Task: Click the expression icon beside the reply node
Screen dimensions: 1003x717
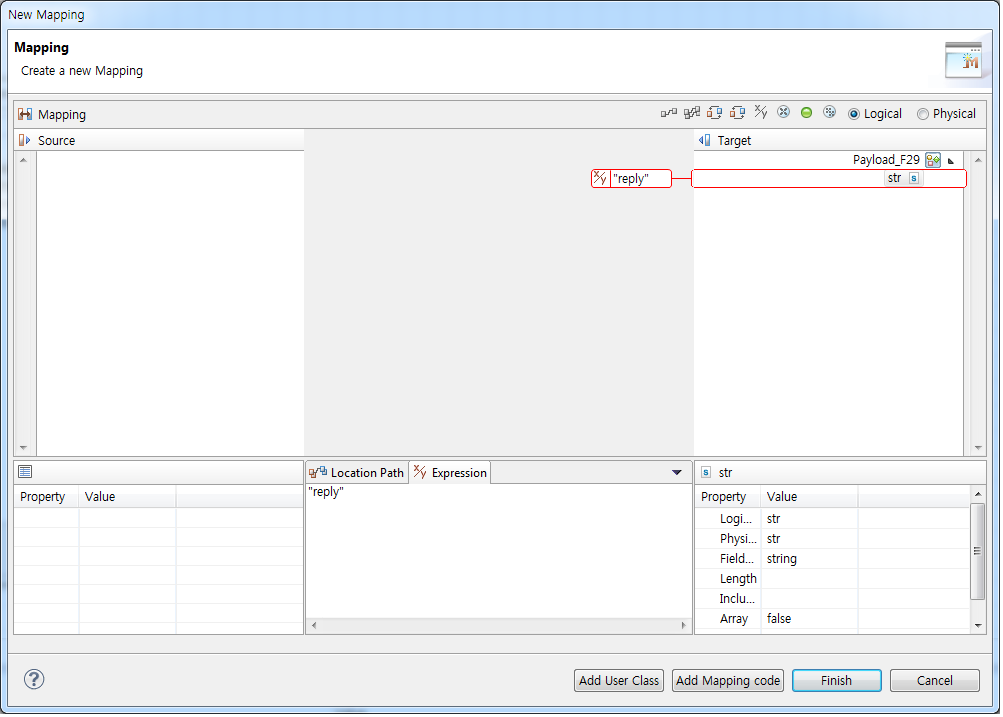Action: [598, 178]
